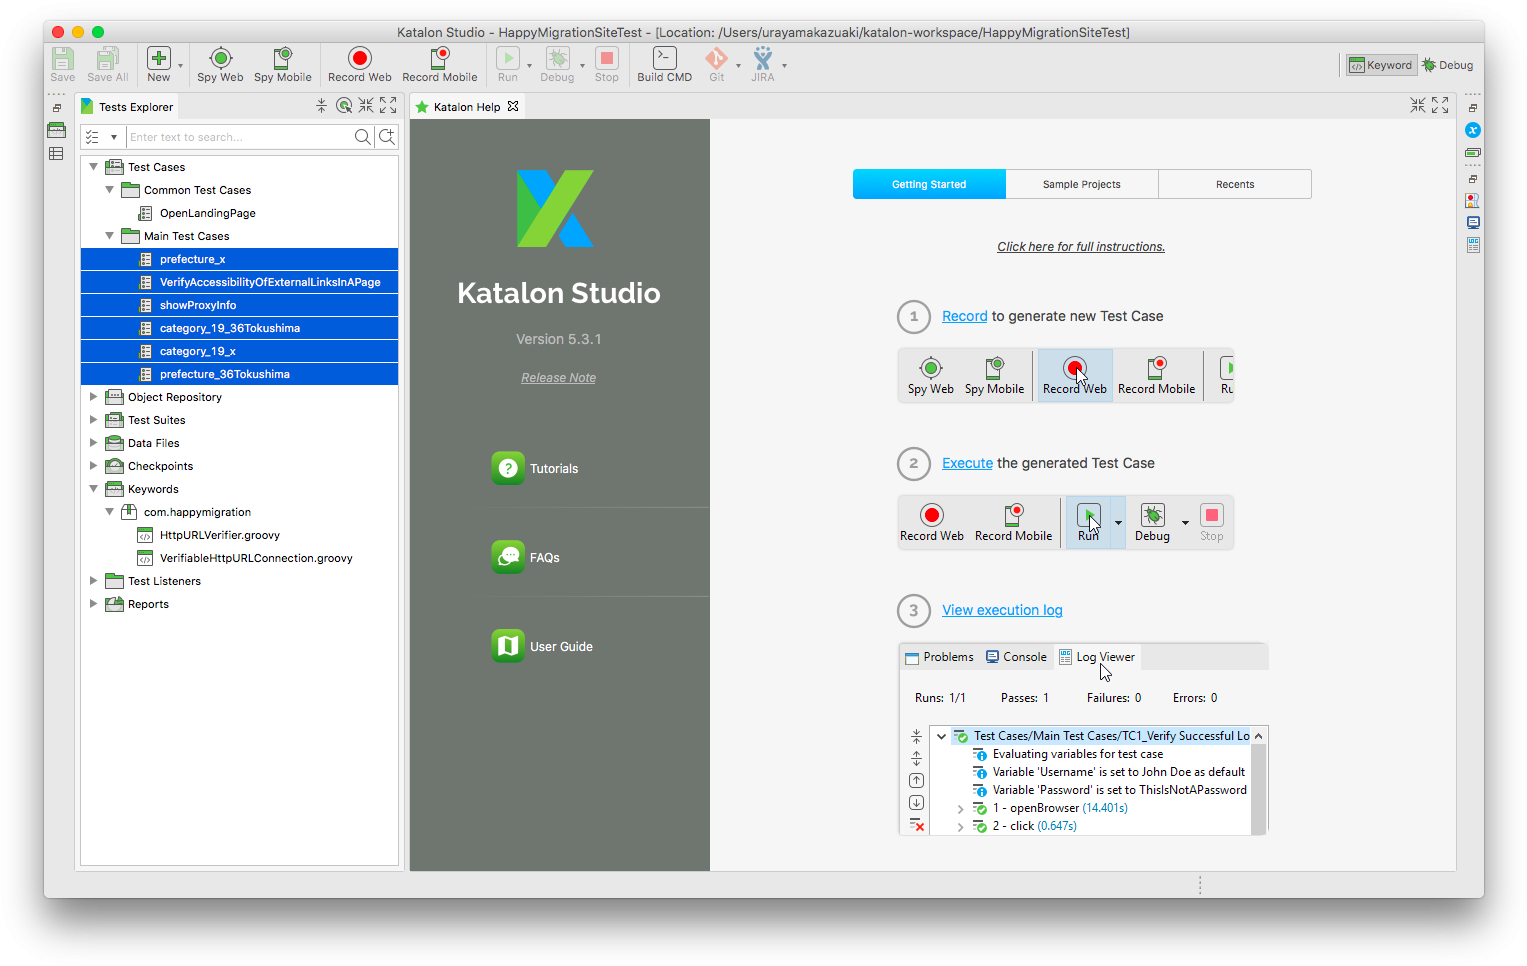This screenshot has height=966, width=1527.
Task: Open advanced search with plus magnifier icon
Action: 387,137
